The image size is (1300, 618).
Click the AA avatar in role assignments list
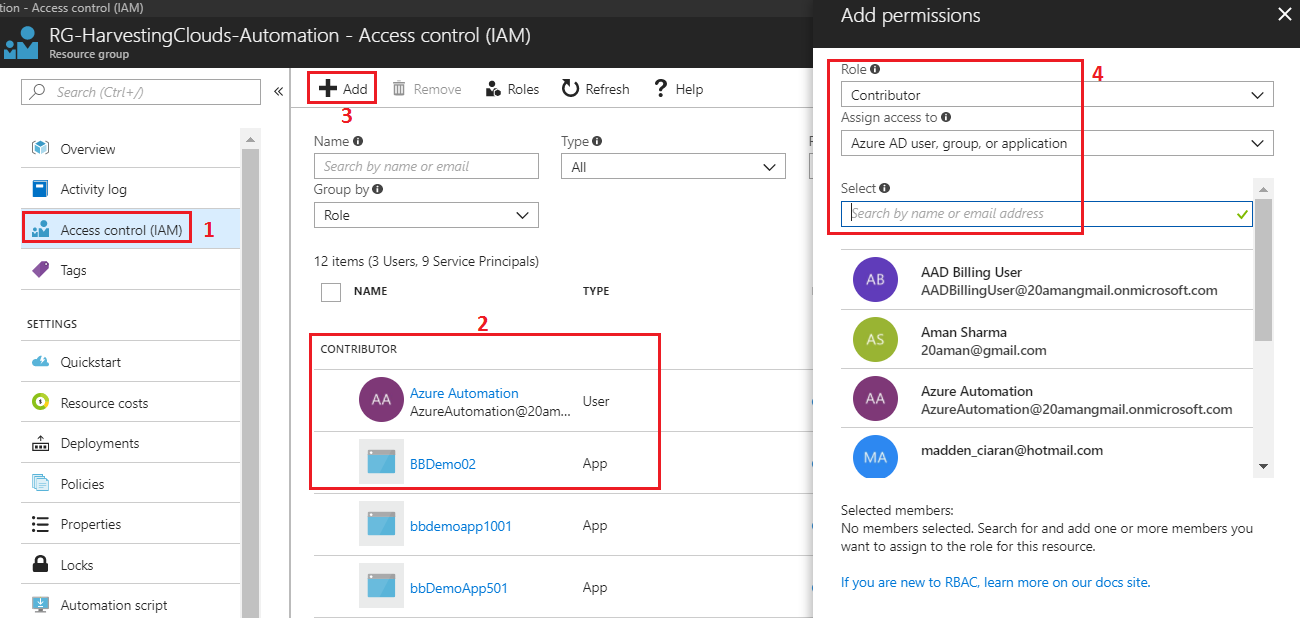(381, 400)
